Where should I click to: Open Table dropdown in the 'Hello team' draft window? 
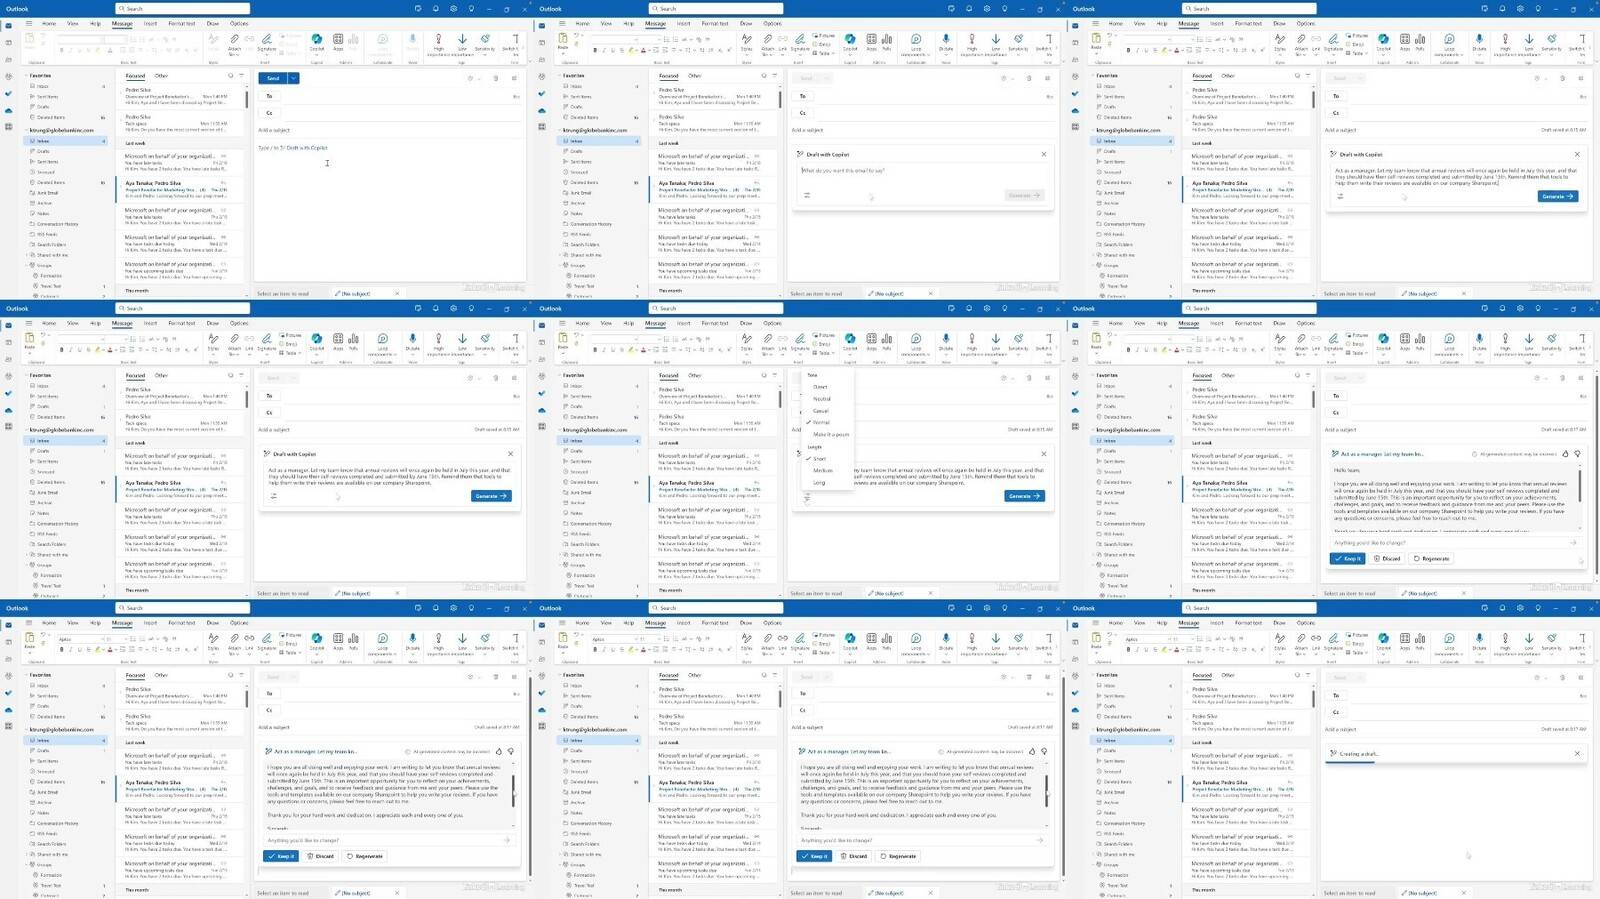click(1357, 353)
